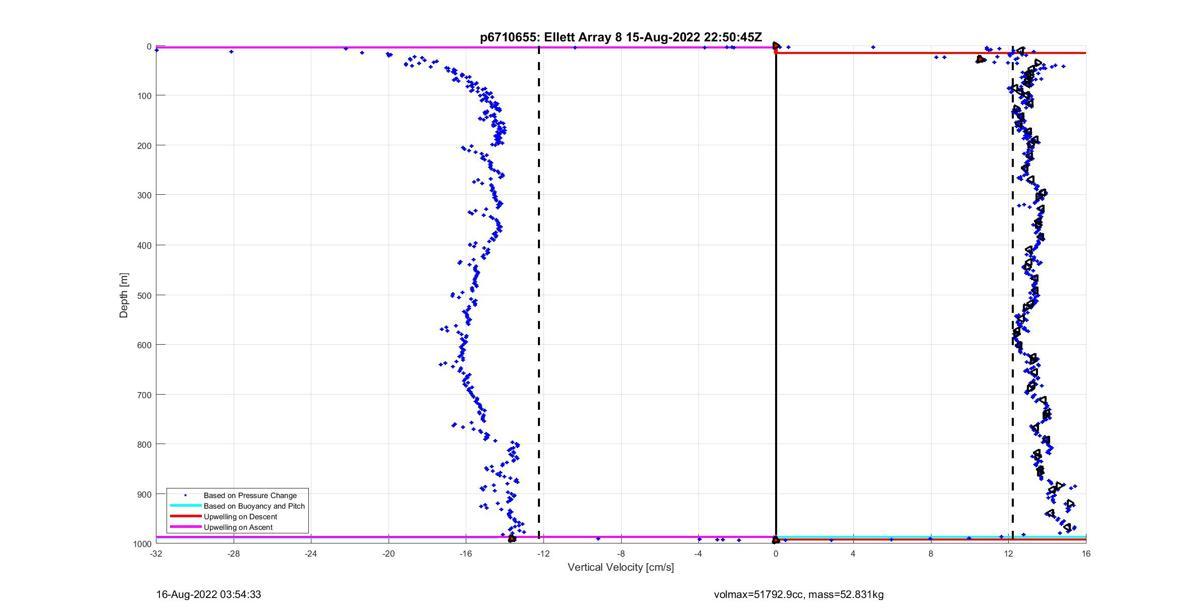1200x611 pixels.
Task: Click the dashed vertical line near 12 cm/s
Action: 1012,295
